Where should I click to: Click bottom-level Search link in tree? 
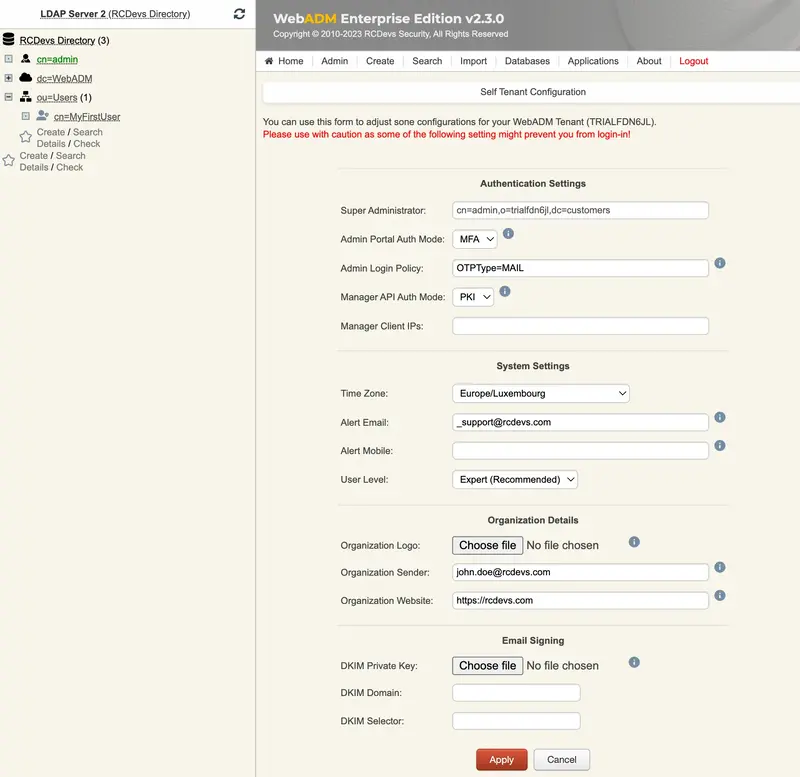point(70,156)
